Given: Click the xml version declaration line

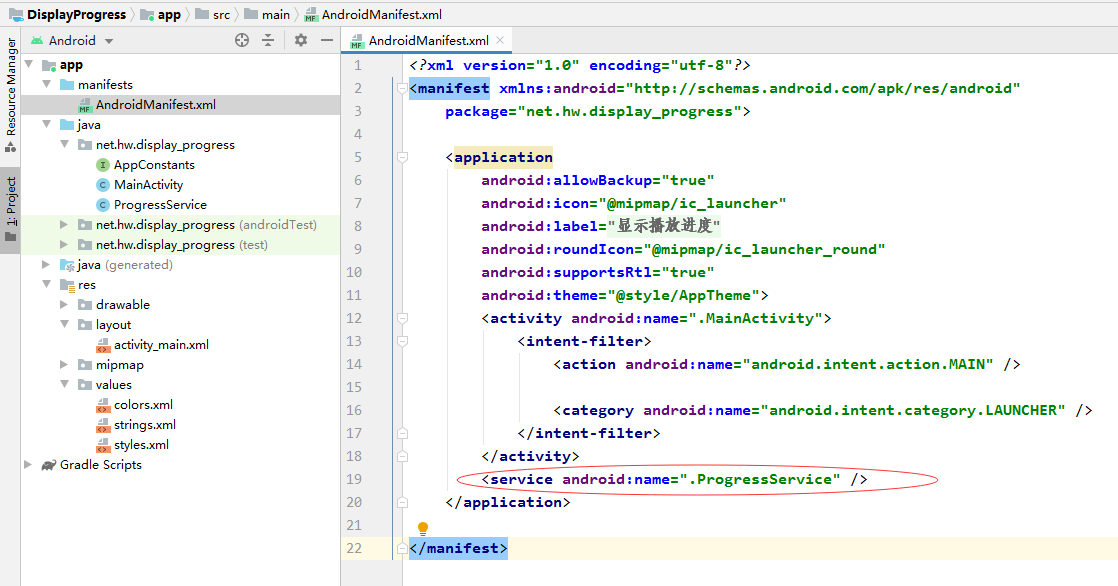Looking at the screenshot, I should [x=580, y=65].
